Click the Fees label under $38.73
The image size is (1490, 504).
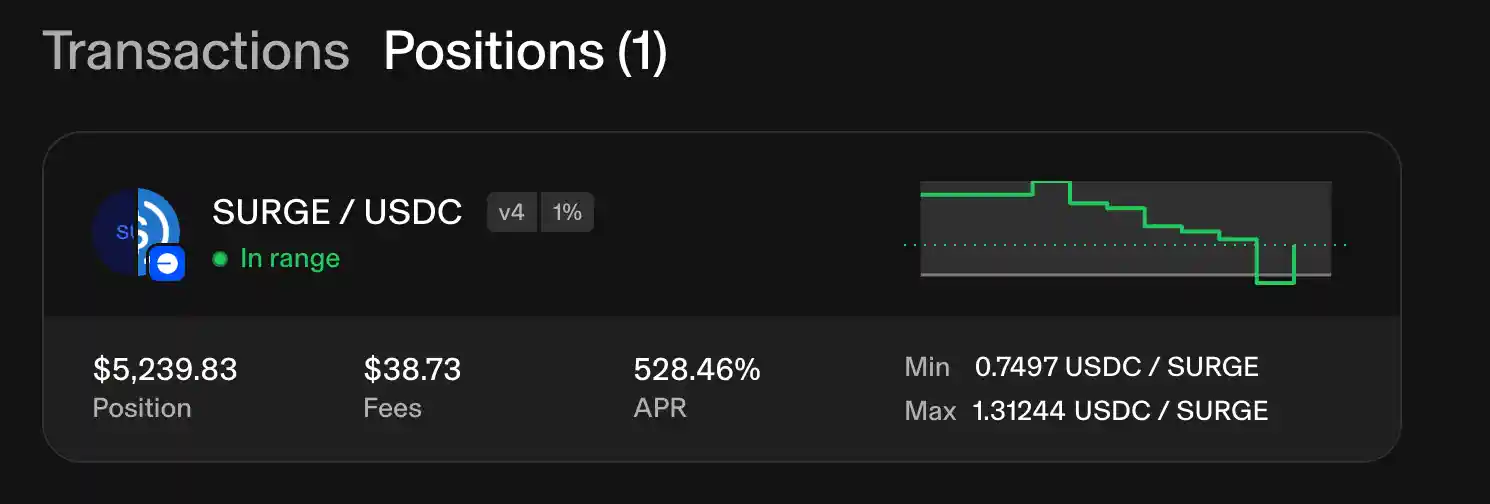tap(392, 408)
